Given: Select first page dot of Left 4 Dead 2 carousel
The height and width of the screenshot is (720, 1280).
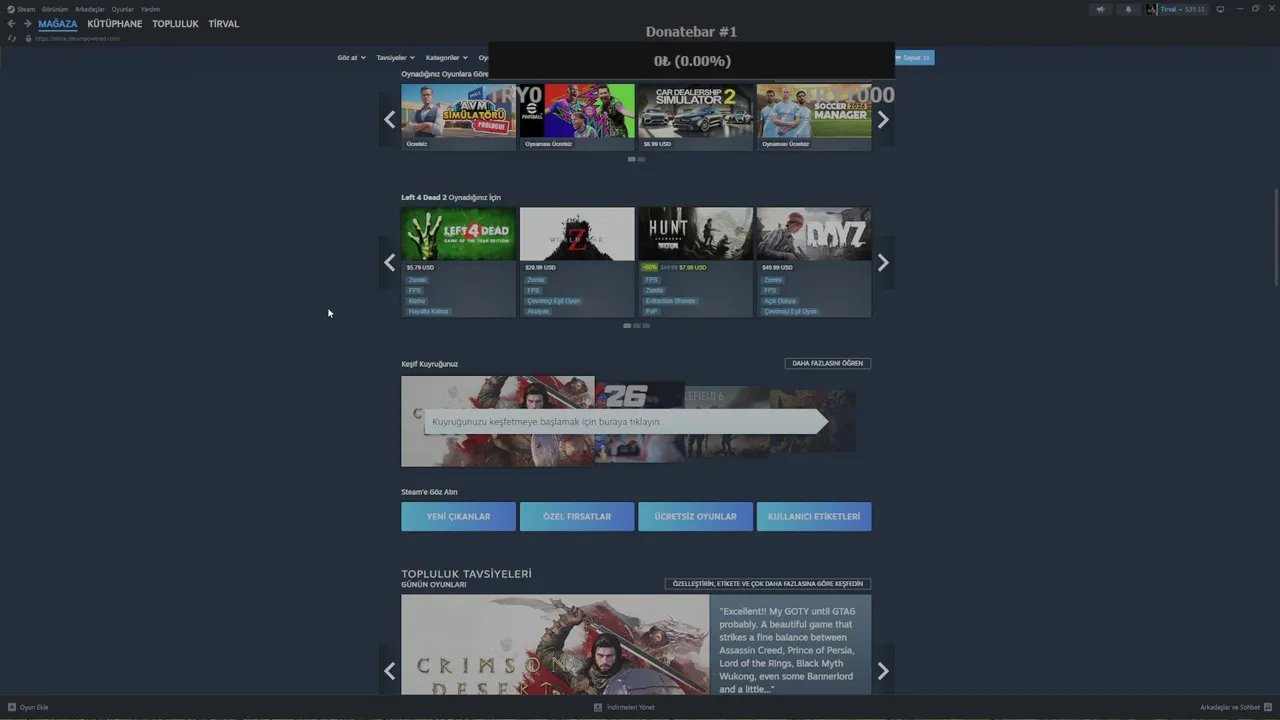Looking at the screenshot, I should click(627, 325).
